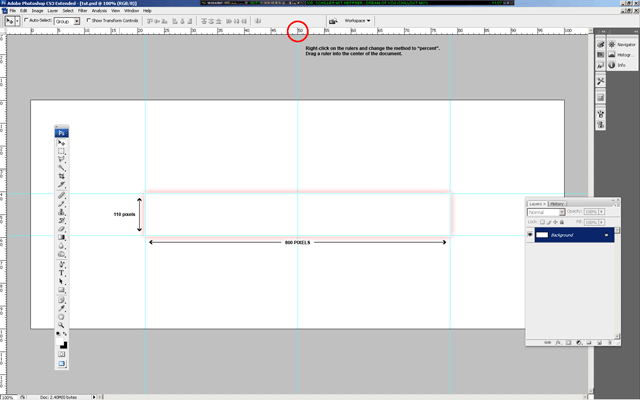Open the Workspace dropdown

[x=357, y=20]
